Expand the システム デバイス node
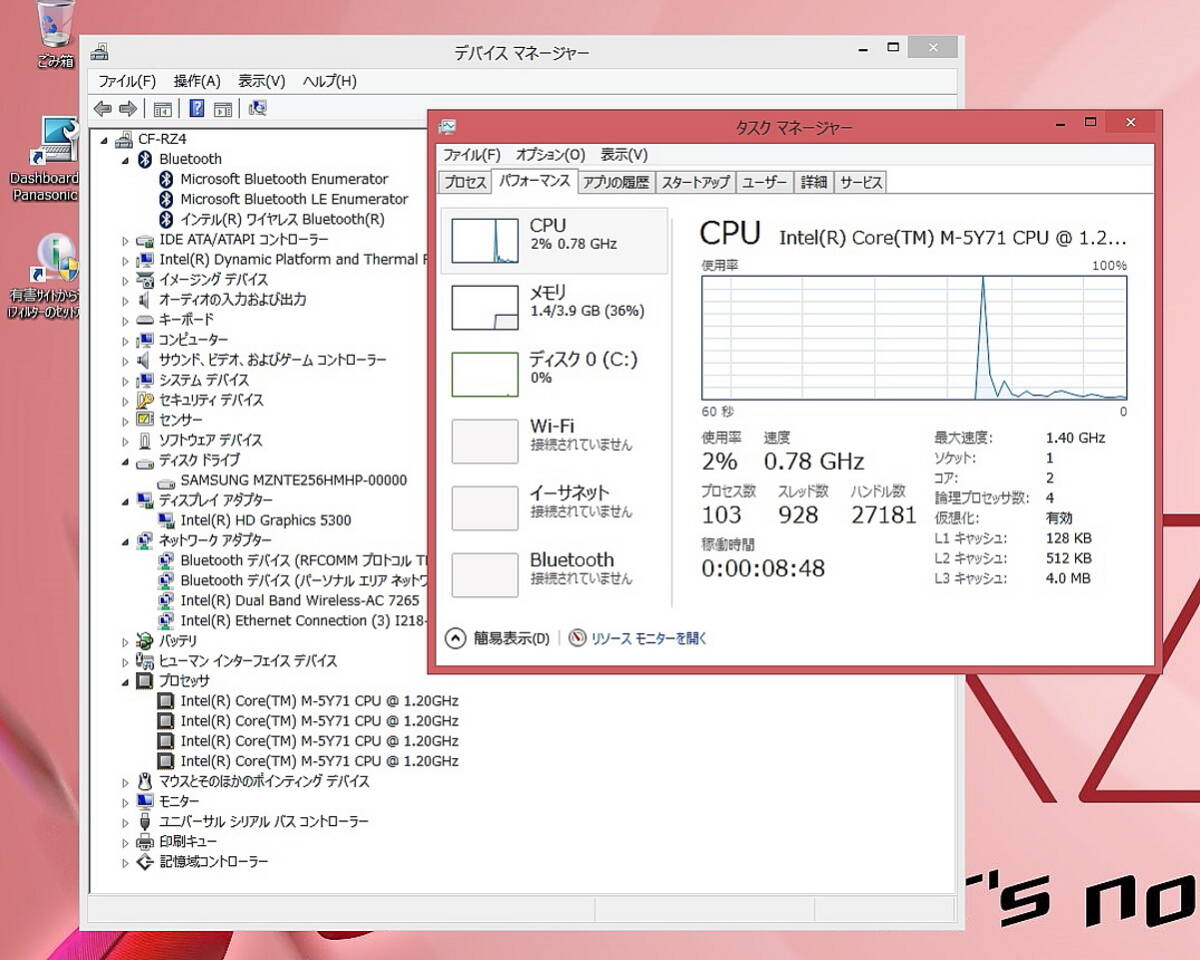The height and width of the screenshot is (960, 1200). click(x=126, y=380)
